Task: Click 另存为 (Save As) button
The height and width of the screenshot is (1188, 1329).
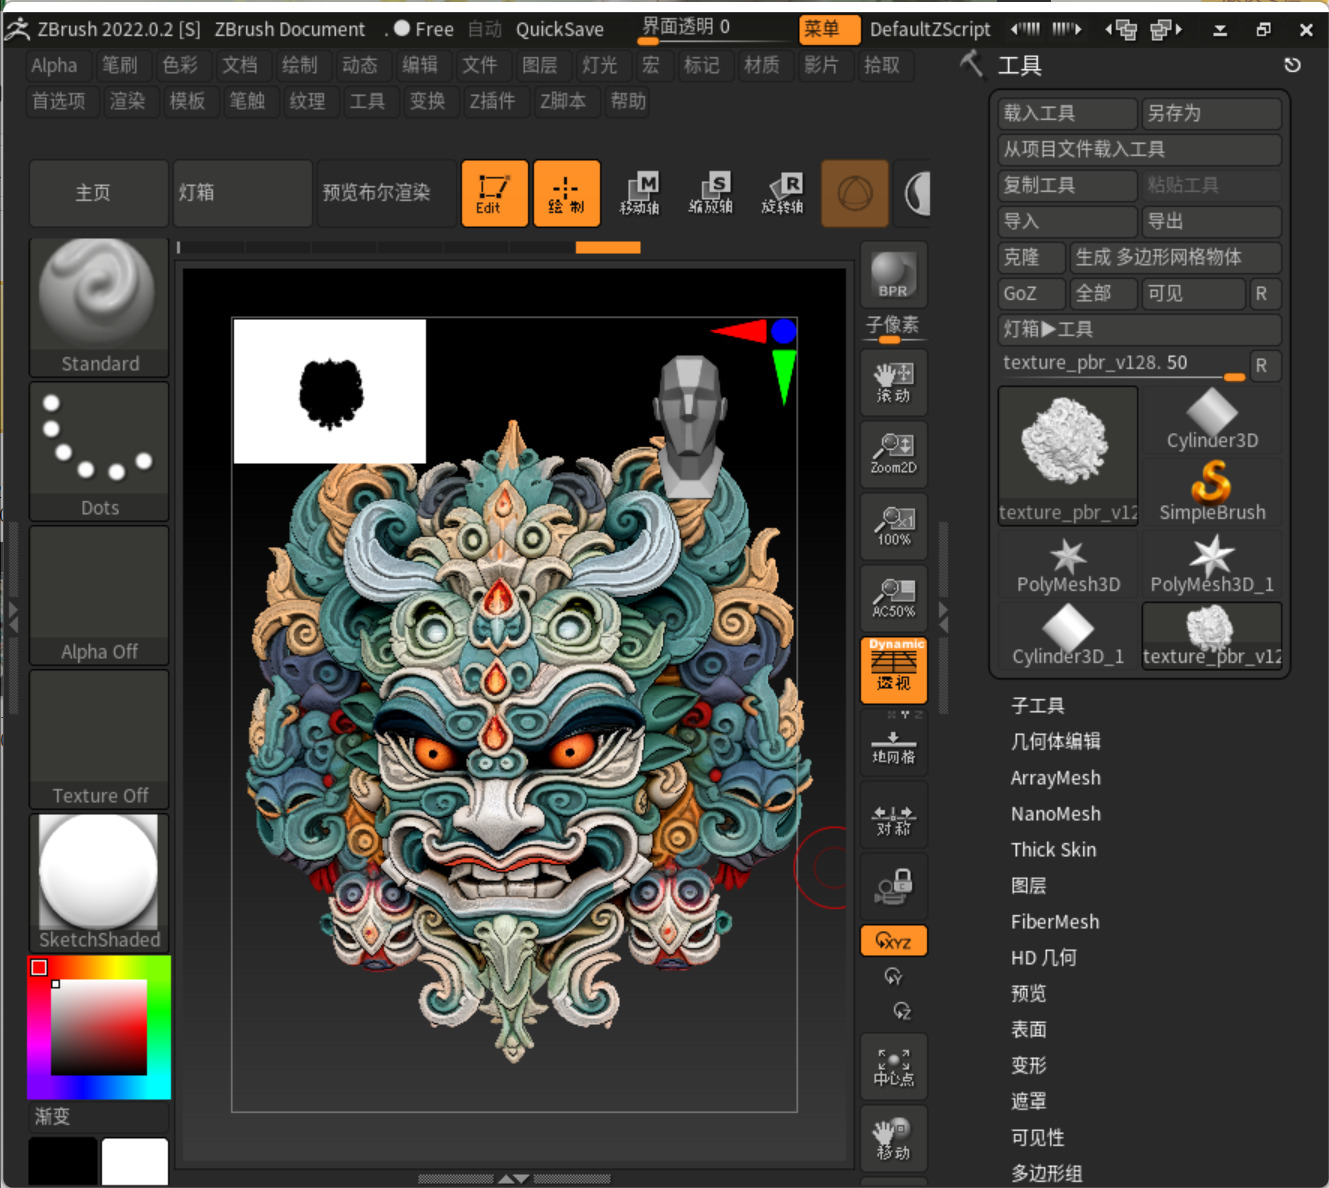Action: [1212, 113]
